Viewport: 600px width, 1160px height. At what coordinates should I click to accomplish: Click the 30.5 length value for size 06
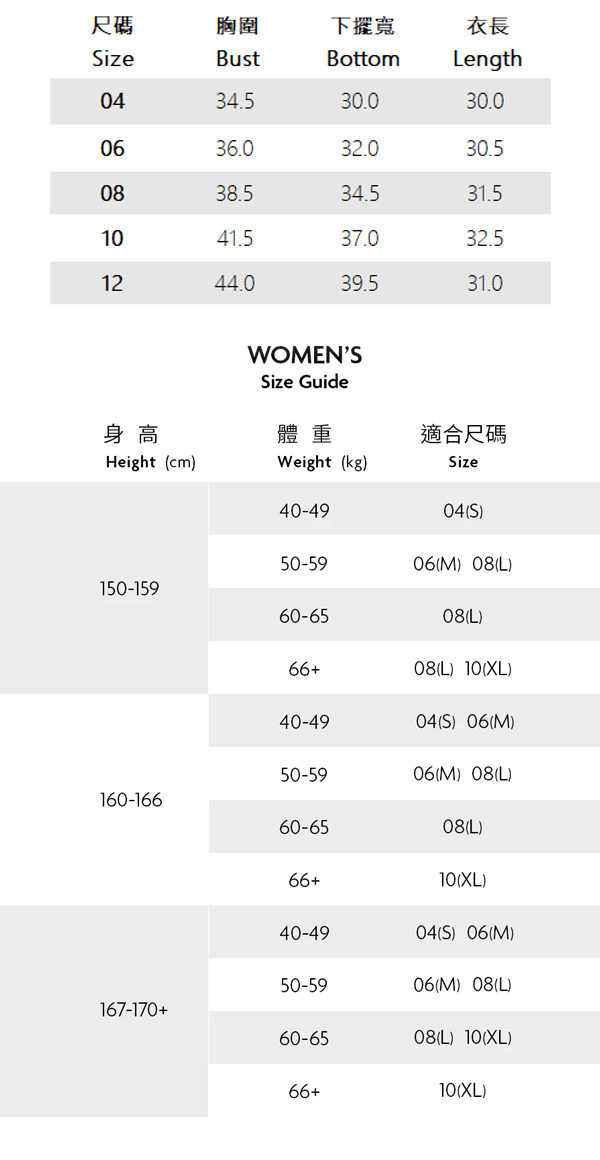[484, 148]
